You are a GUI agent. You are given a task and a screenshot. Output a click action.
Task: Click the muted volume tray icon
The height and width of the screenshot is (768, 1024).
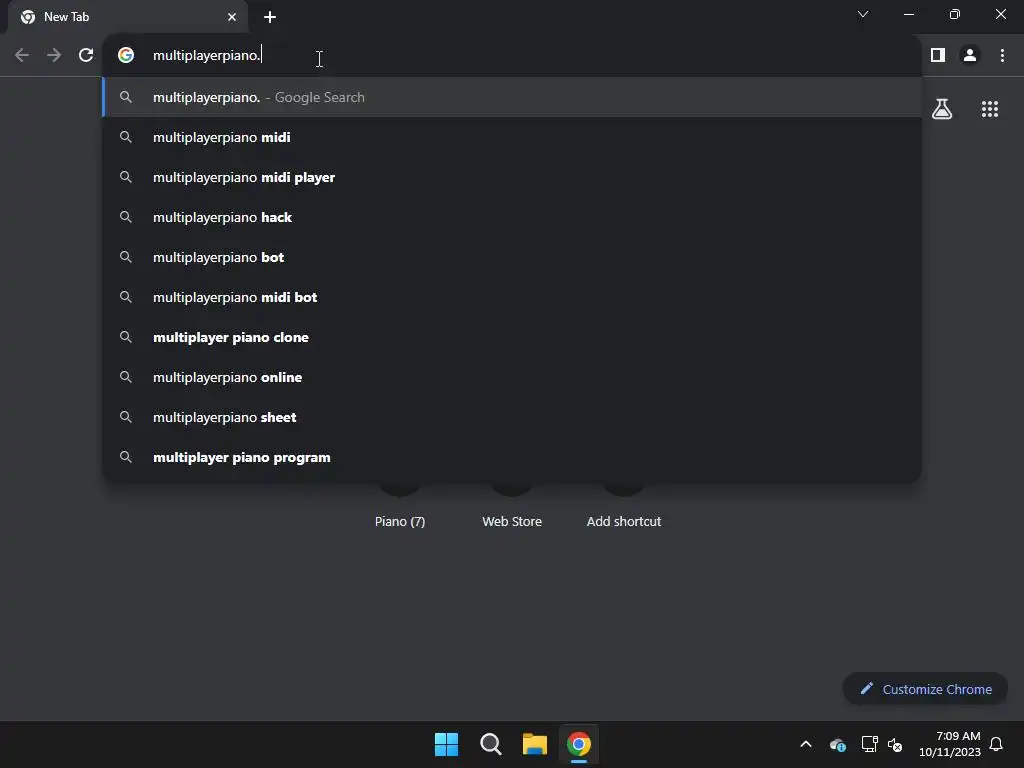(895, 744)
